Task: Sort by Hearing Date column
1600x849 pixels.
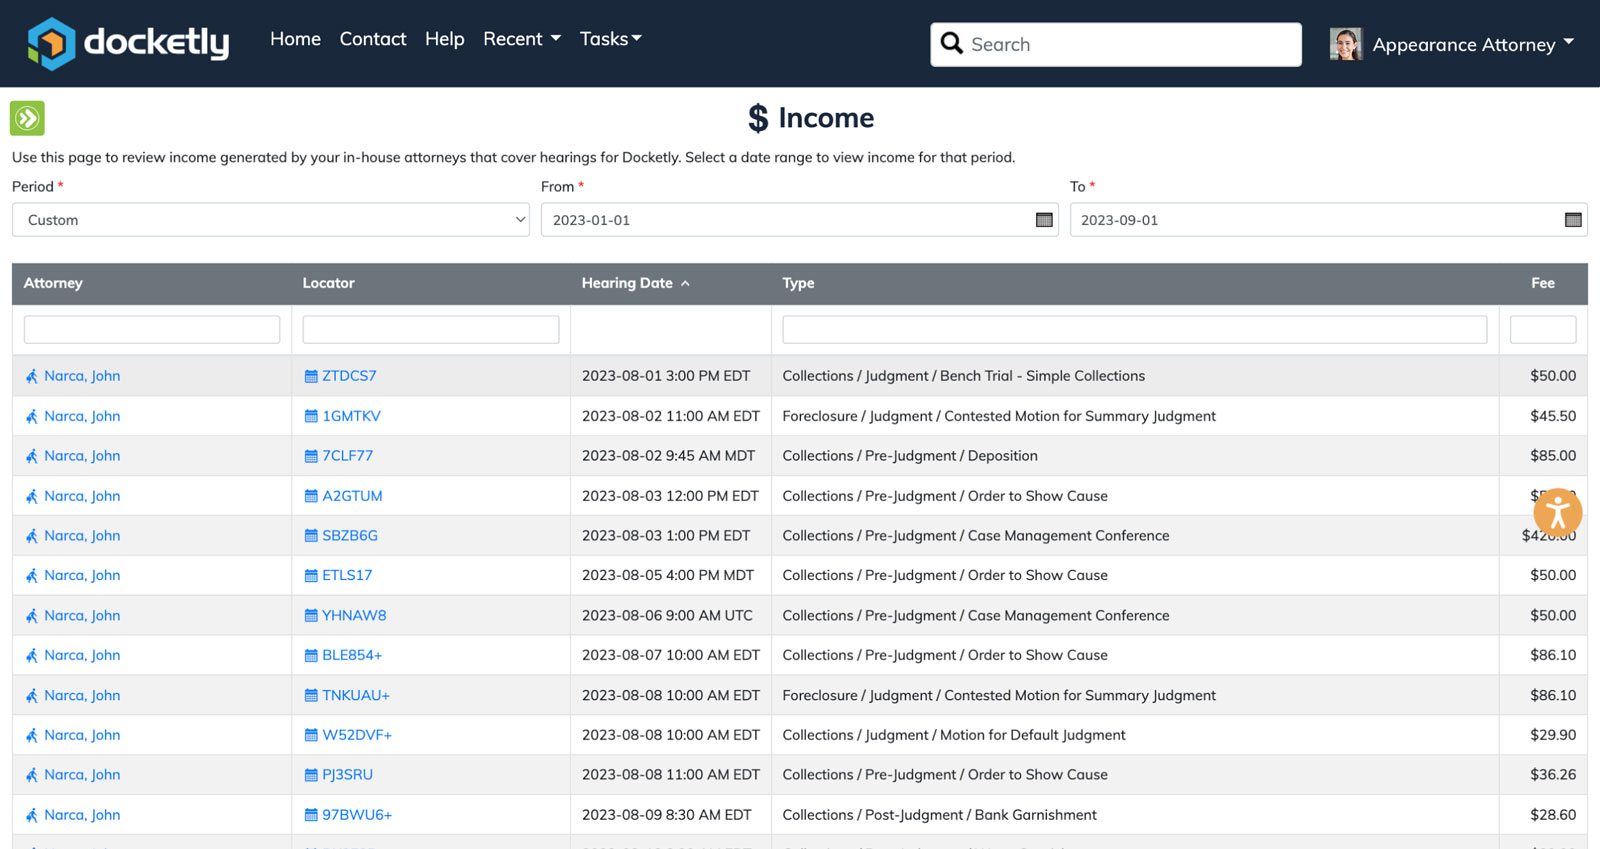Action: click(636, 283)
